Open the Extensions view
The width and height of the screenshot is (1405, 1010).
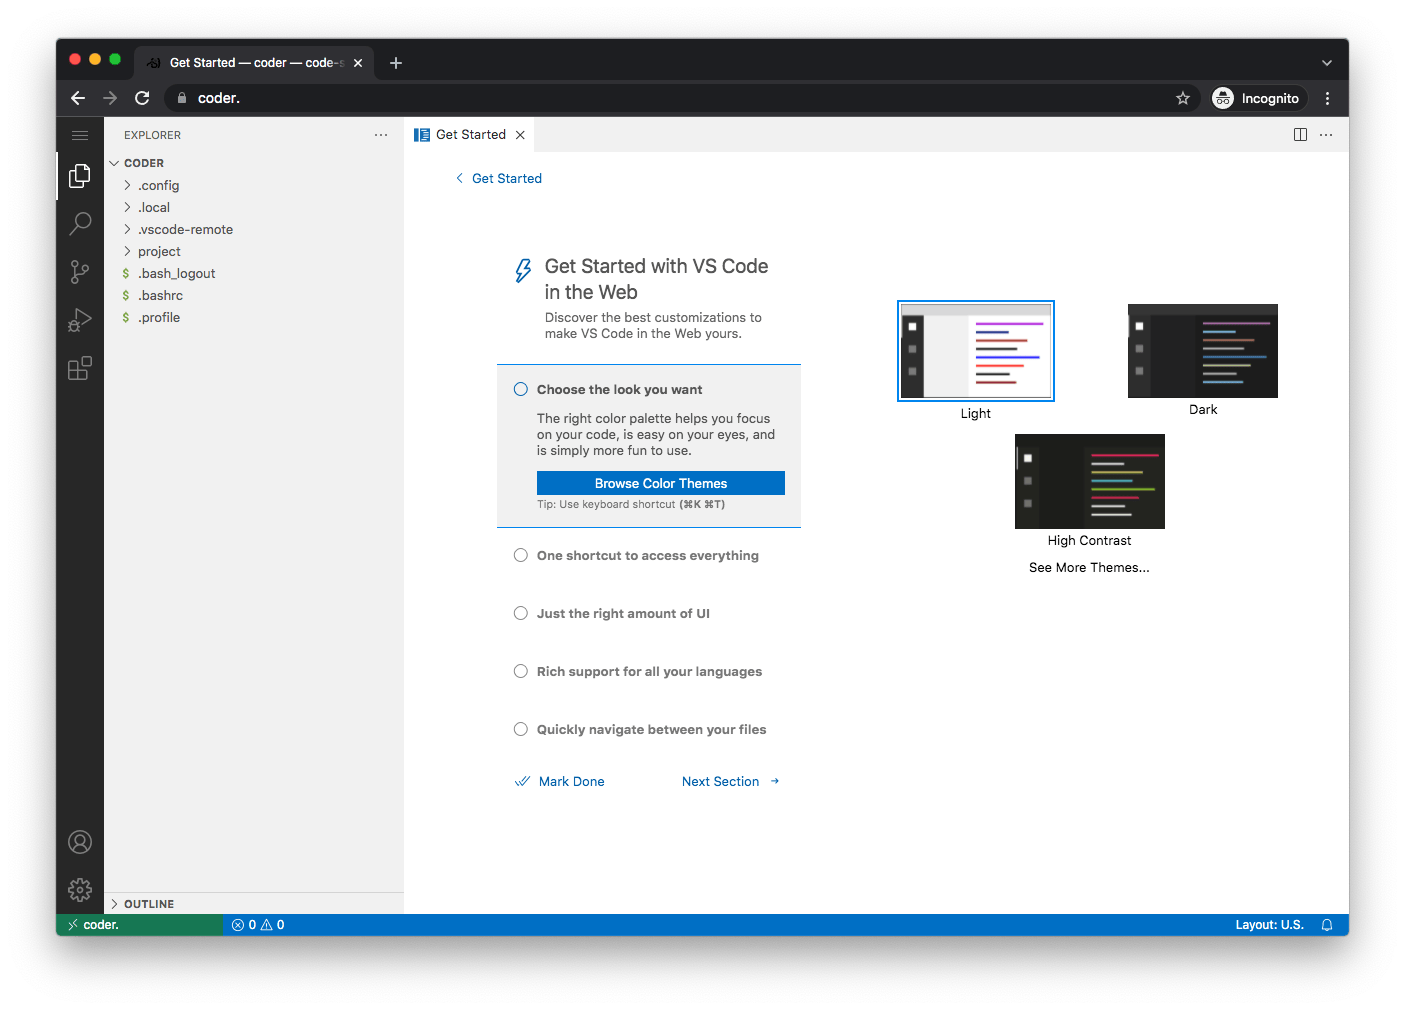[x=80, y=369]
